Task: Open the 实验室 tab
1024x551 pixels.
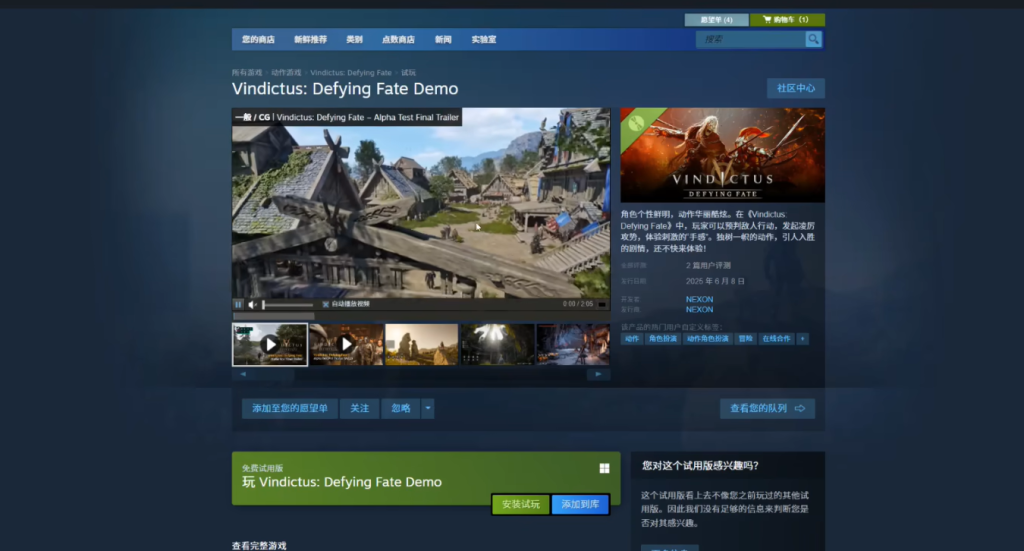Action: (x=484, y=39)
